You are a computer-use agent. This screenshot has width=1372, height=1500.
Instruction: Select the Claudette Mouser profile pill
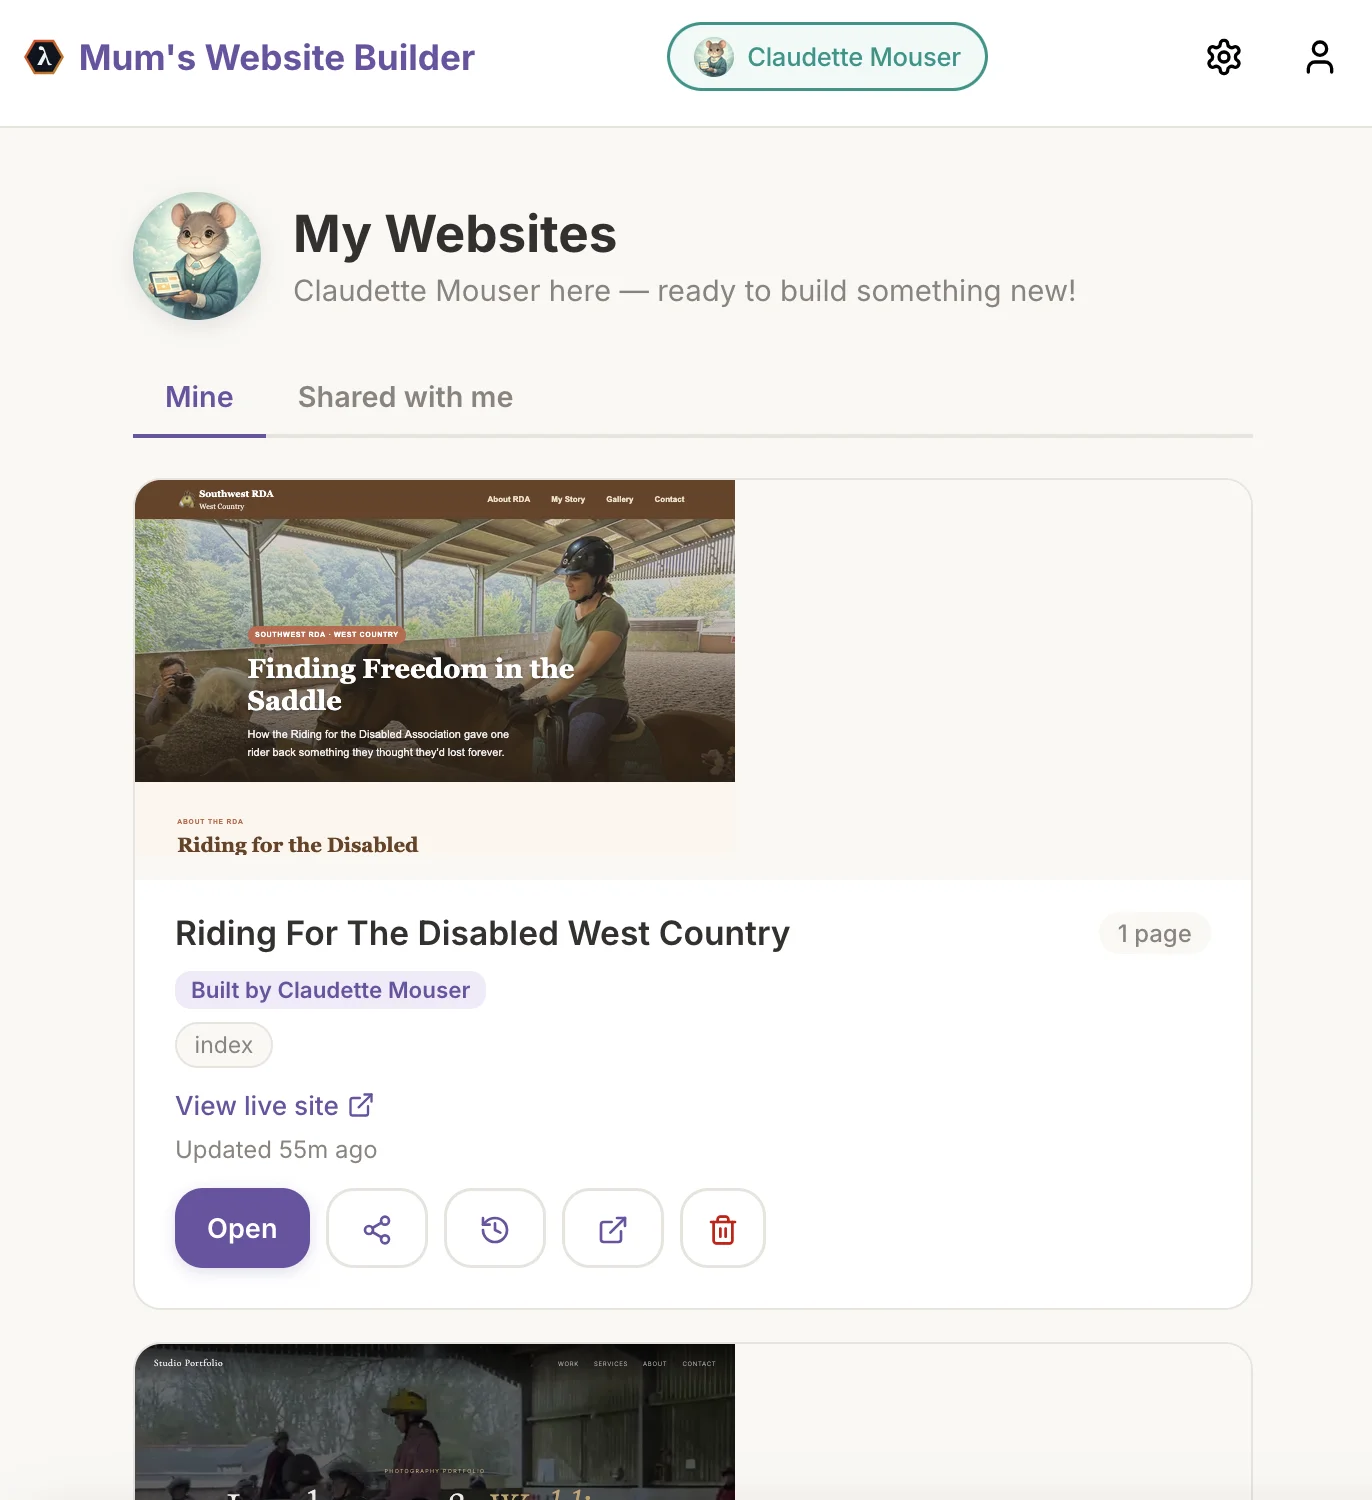(826, 57)
